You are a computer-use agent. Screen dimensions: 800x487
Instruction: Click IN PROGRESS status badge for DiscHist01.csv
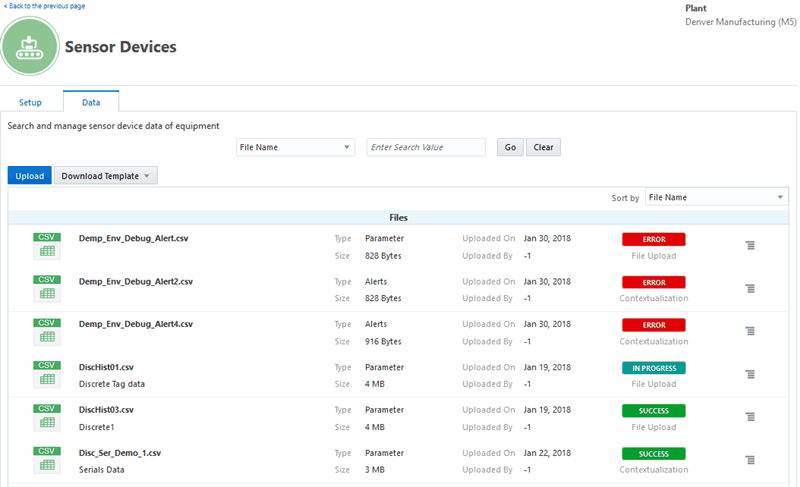coord(654,368)
